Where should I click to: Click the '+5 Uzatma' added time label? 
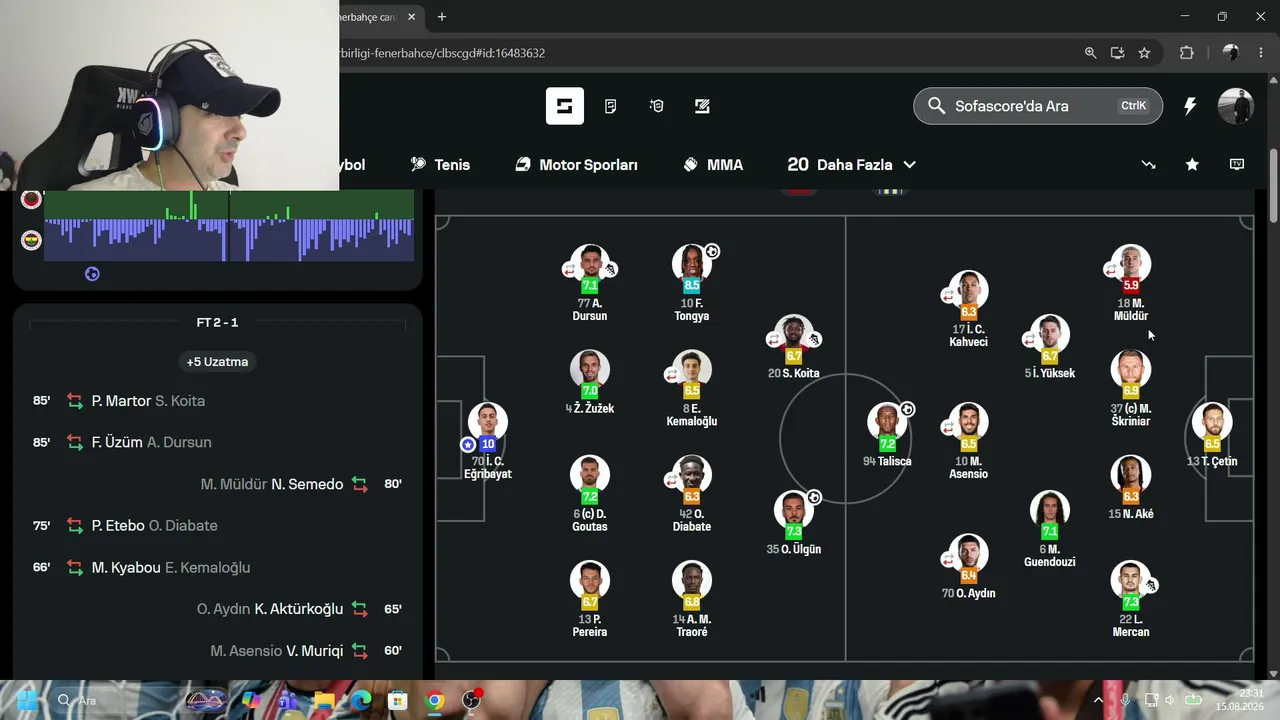217,361
